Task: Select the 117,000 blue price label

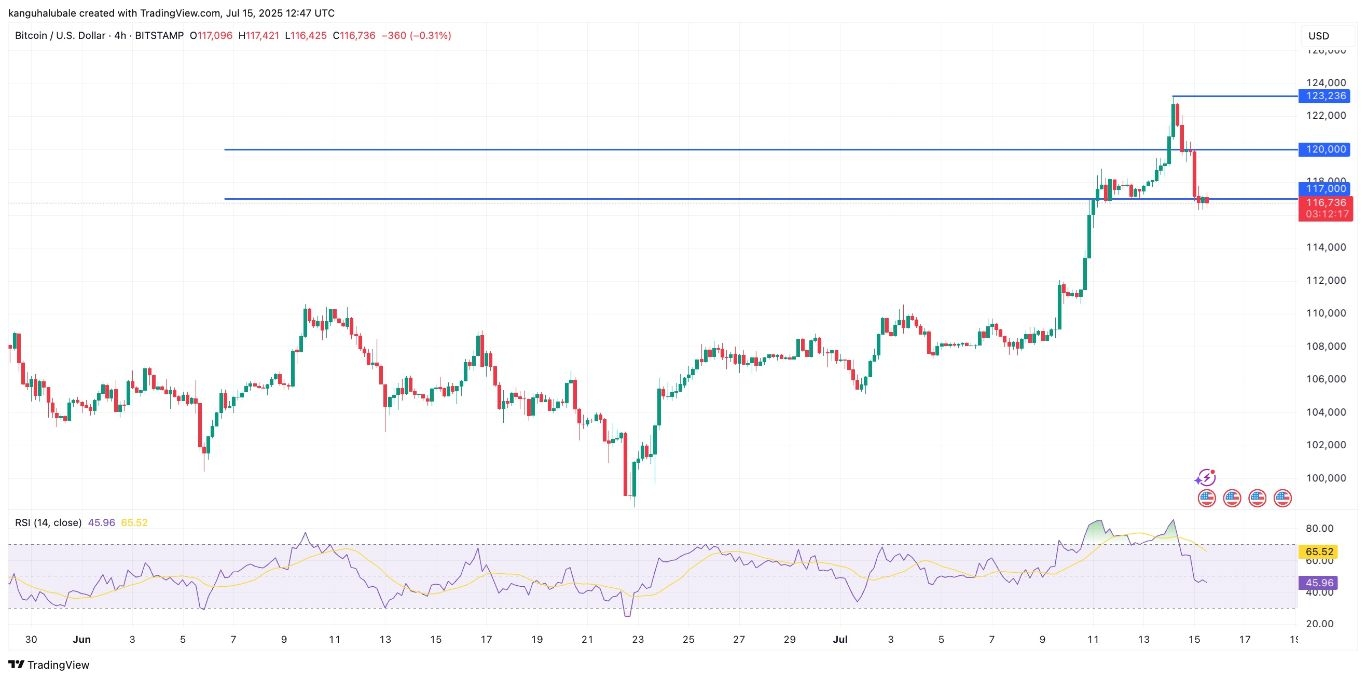Action: [1324, 188]
